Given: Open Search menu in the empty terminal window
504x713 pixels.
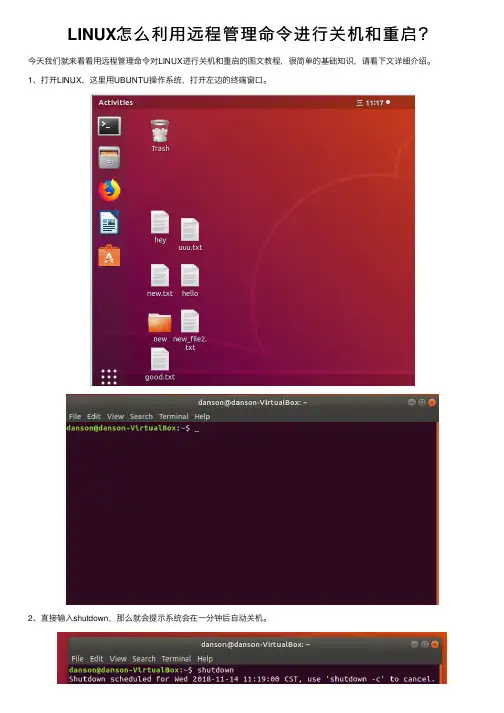Looking at the screenshot, I should click(x=141, y=417).
